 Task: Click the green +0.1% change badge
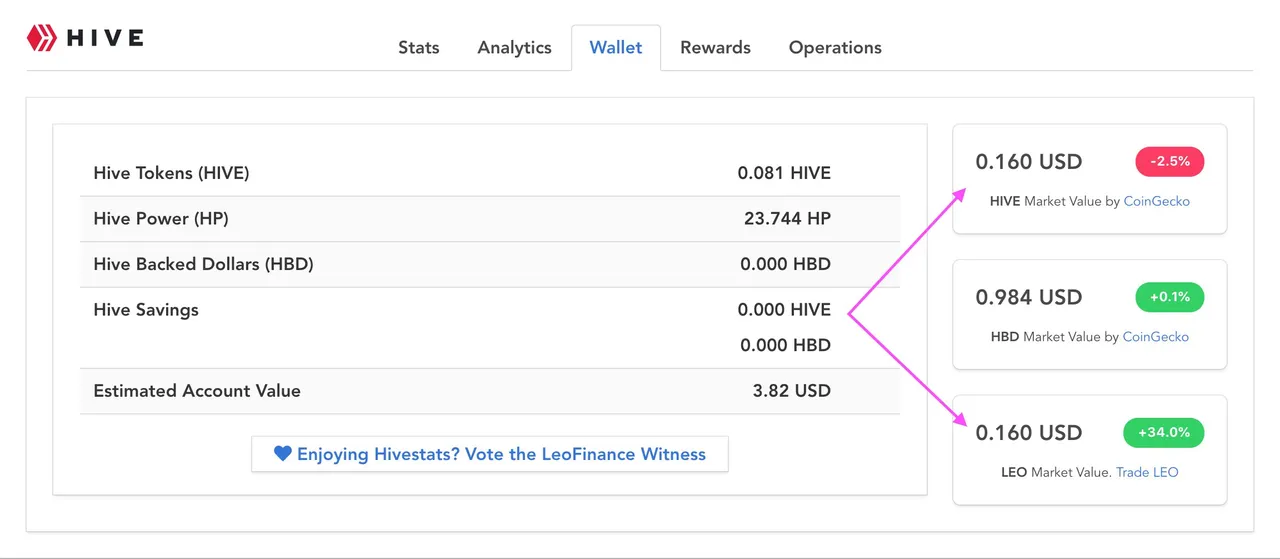click(x=1170, y=297)
